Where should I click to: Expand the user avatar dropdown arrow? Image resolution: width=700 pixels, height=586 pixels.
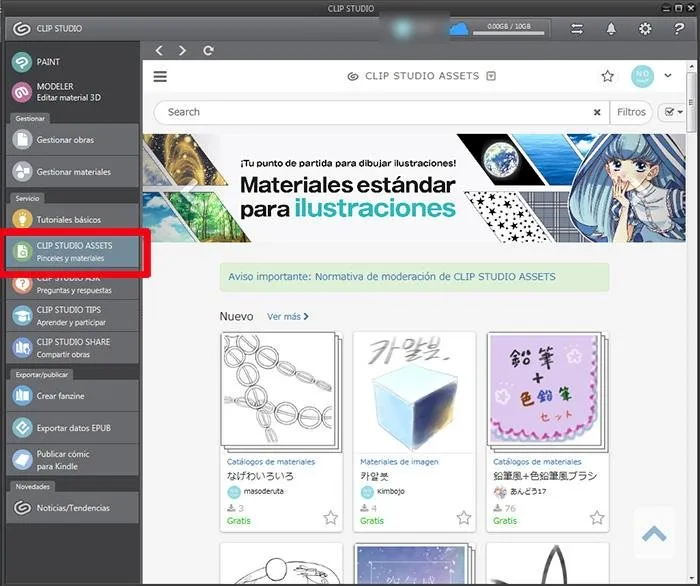point(667,76)
